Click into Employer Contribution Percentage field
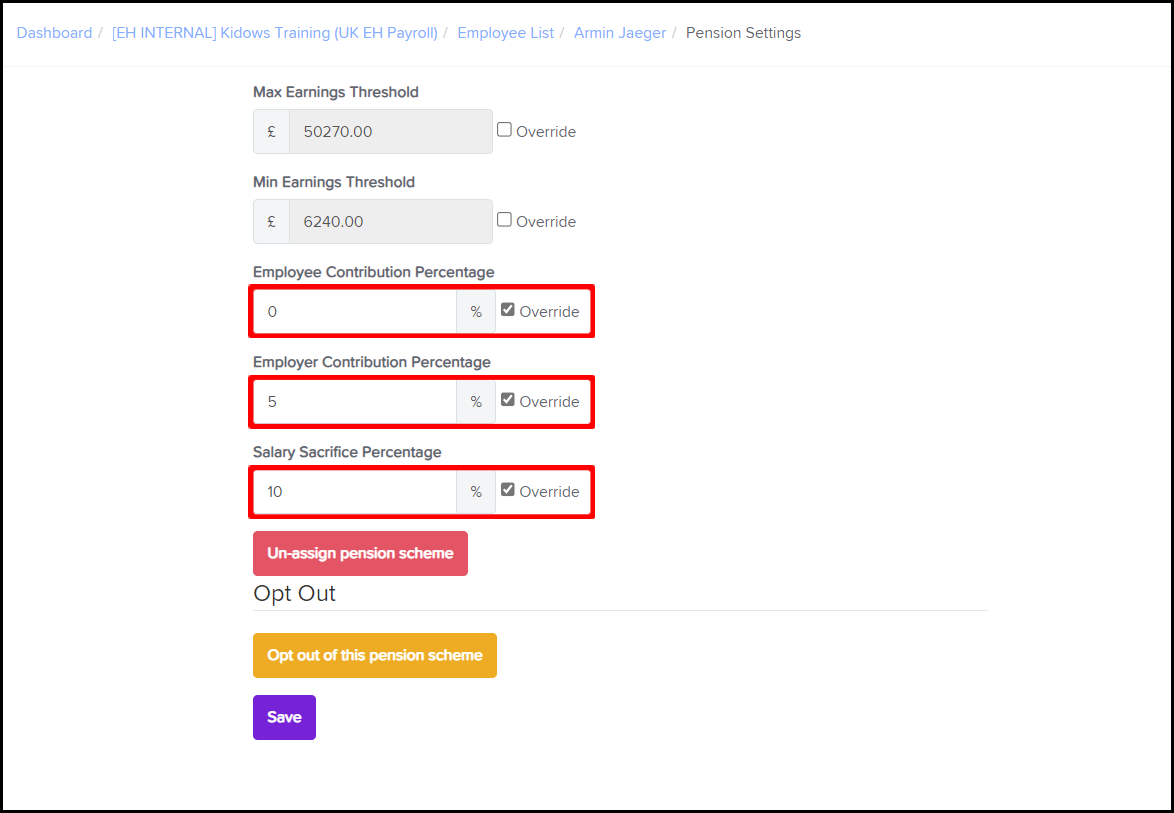 [x=355, y=402]
